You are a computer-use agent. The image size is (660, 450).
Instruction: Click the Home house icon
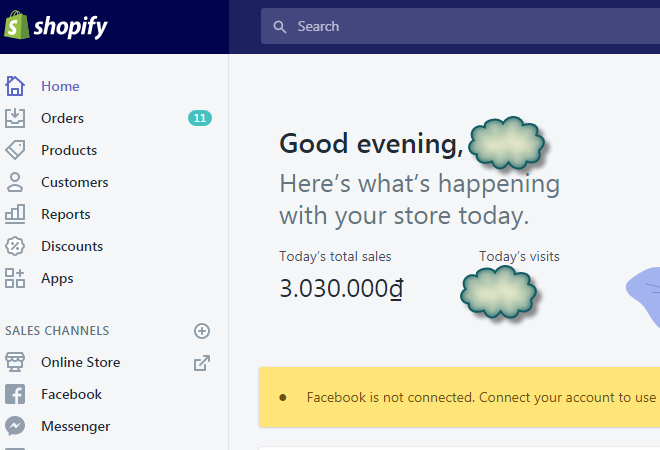point(15,86)
